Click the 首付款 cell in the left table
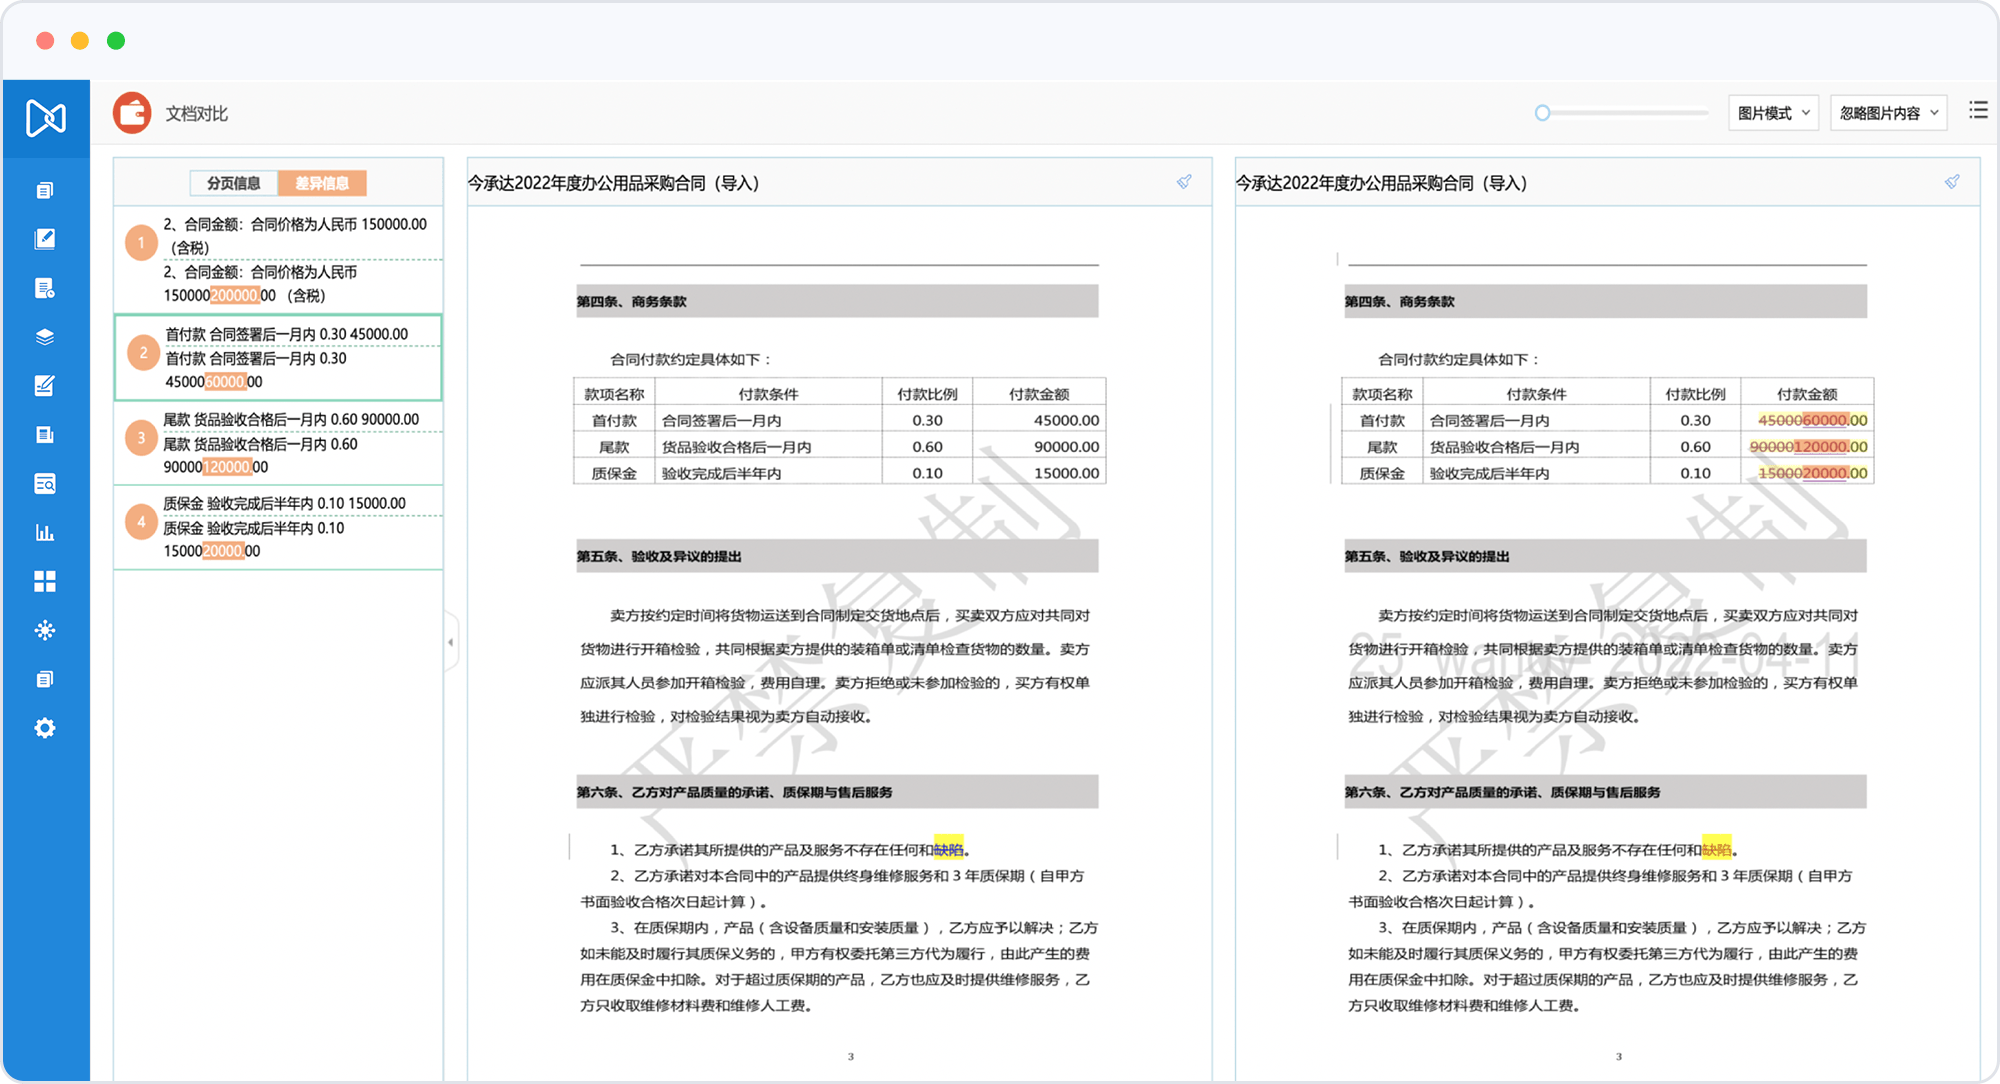The image size is (2000, 1084). (x=614, y=421)
